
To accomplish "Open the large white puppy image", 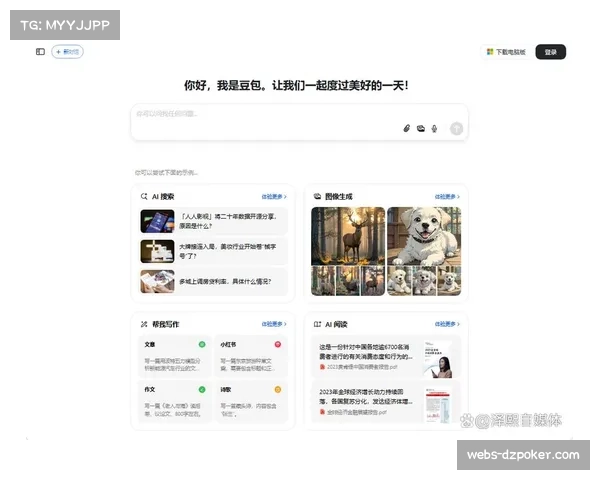I will (x=424, y=236).
